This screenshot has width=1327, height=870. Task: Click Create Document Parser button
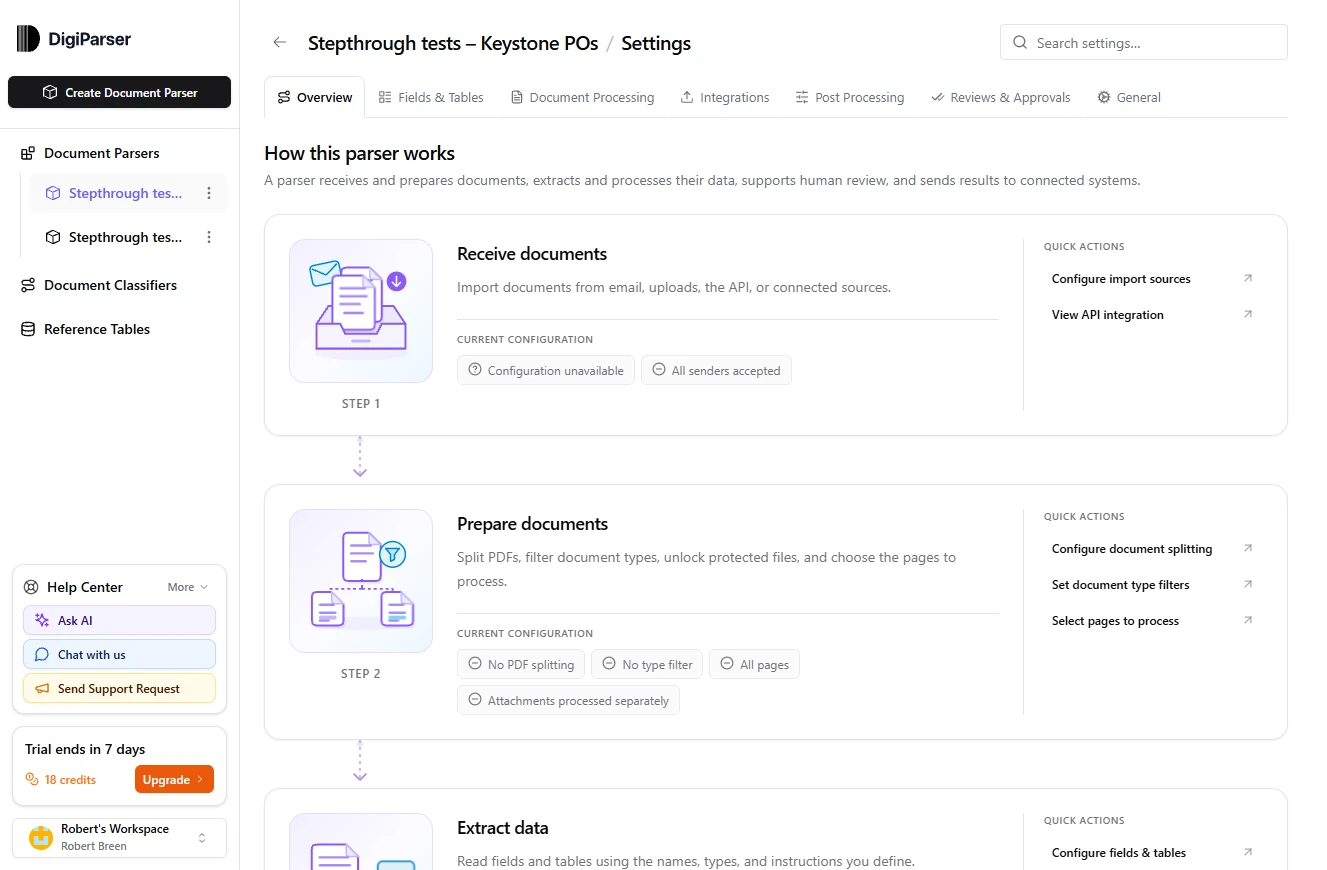119,92
